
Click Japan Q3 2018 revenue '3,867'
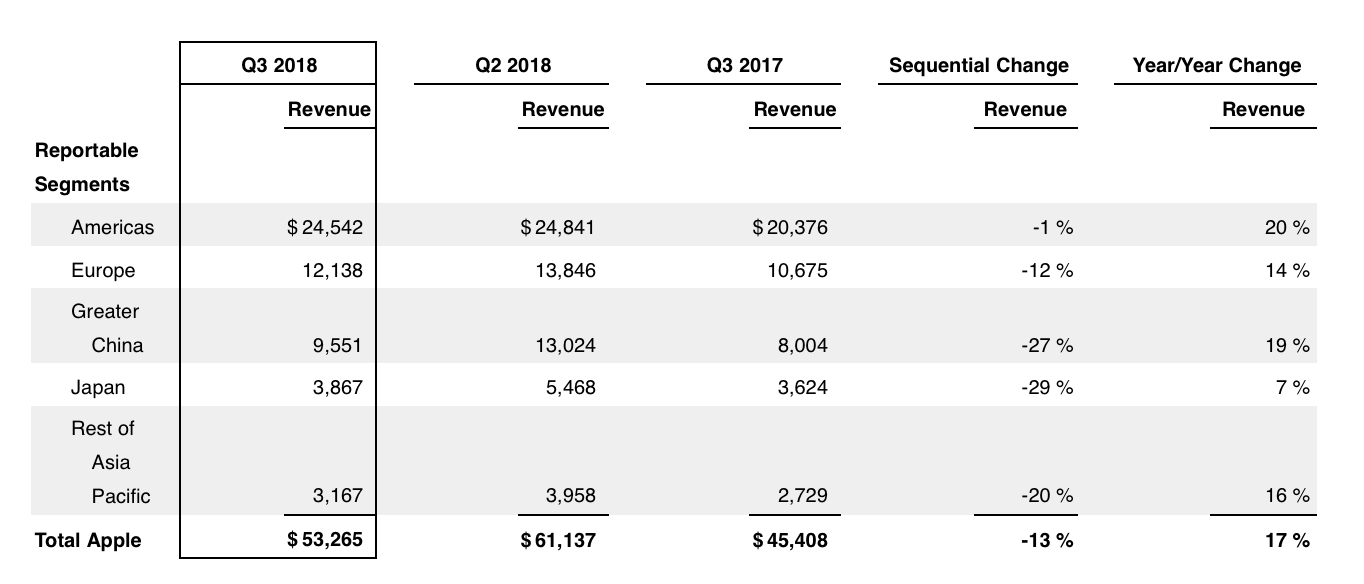click(337, 387)
